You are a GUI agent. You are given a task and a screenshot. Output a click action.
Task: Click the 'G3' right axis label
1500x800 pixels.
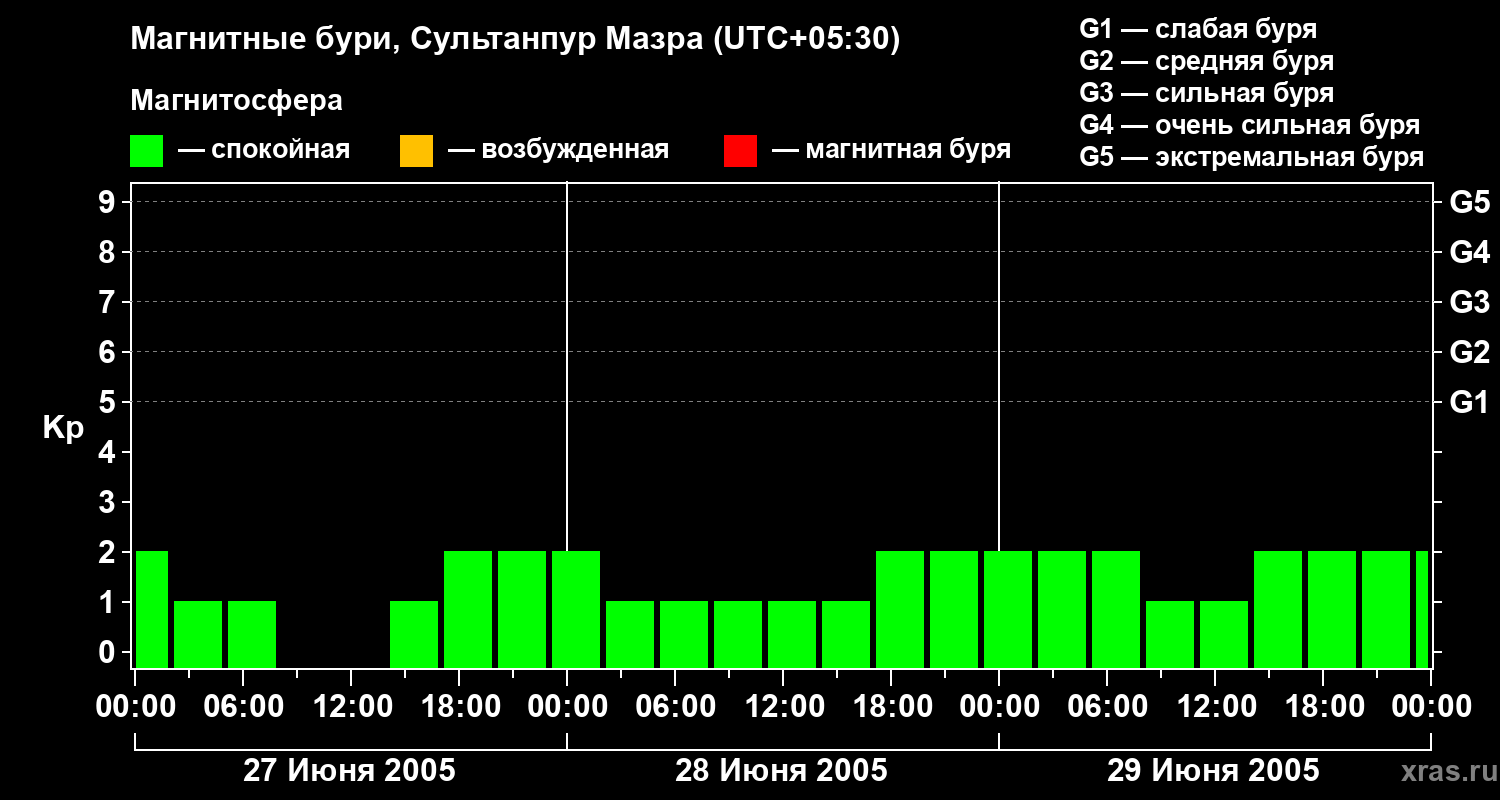click(1470, 302)
